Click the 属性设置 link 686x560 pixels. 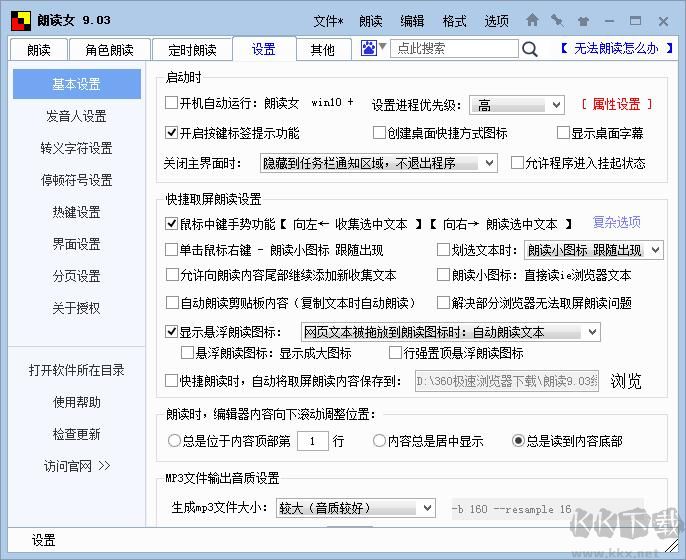point(617,104)
